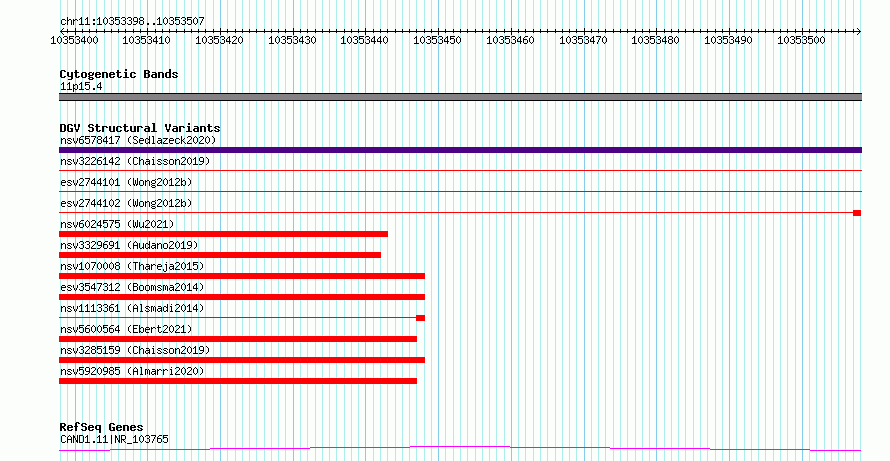Image resolution: width=890 pixels, height=461 pixels.
Task: Click ruler position 10353470
Action: tap(583, 40)
